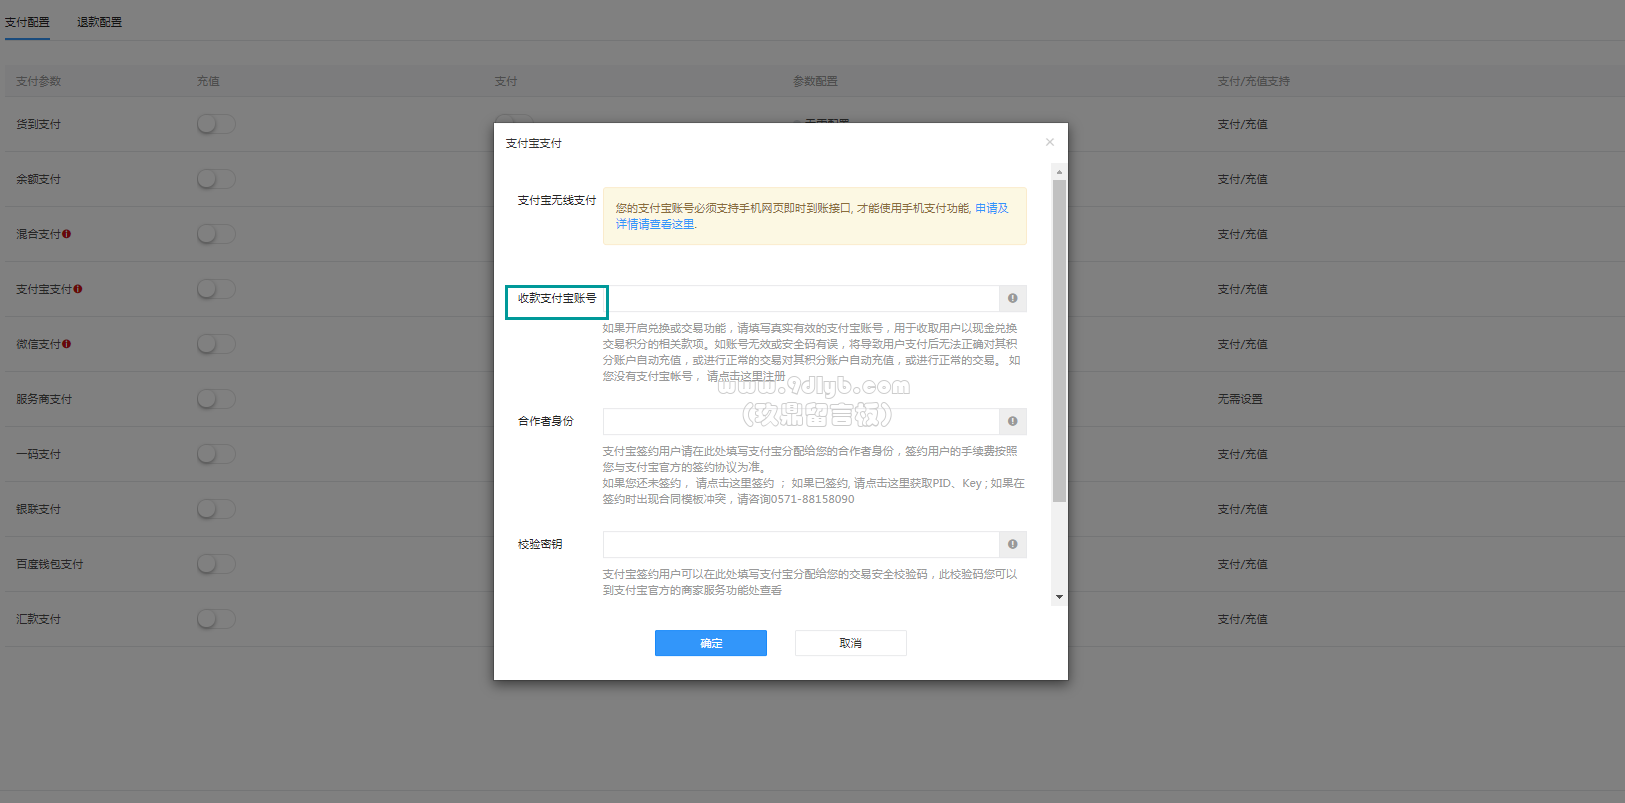This screenshot has height=803, width=1625.
Task: Focus the 校验密钥 input field
Action: point(801,544)
